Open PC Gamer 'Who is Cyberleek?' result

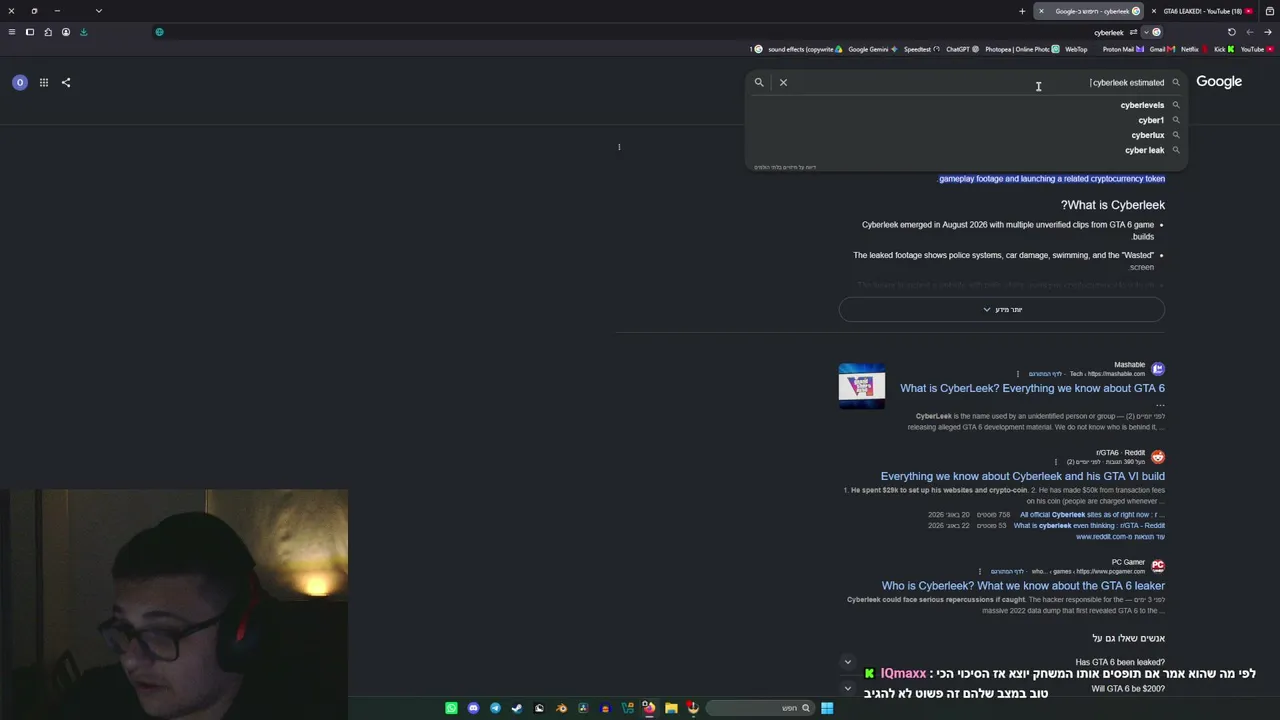[1023, 585]
